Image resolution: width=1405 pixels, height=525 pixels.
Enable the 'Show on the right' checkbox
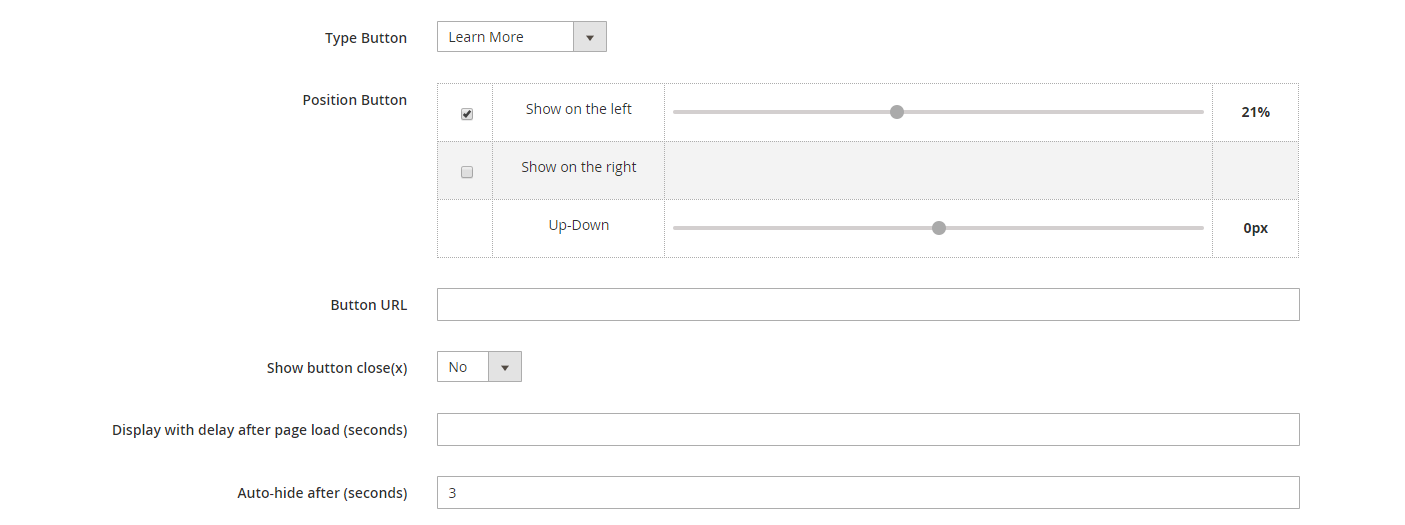[466, 172]
